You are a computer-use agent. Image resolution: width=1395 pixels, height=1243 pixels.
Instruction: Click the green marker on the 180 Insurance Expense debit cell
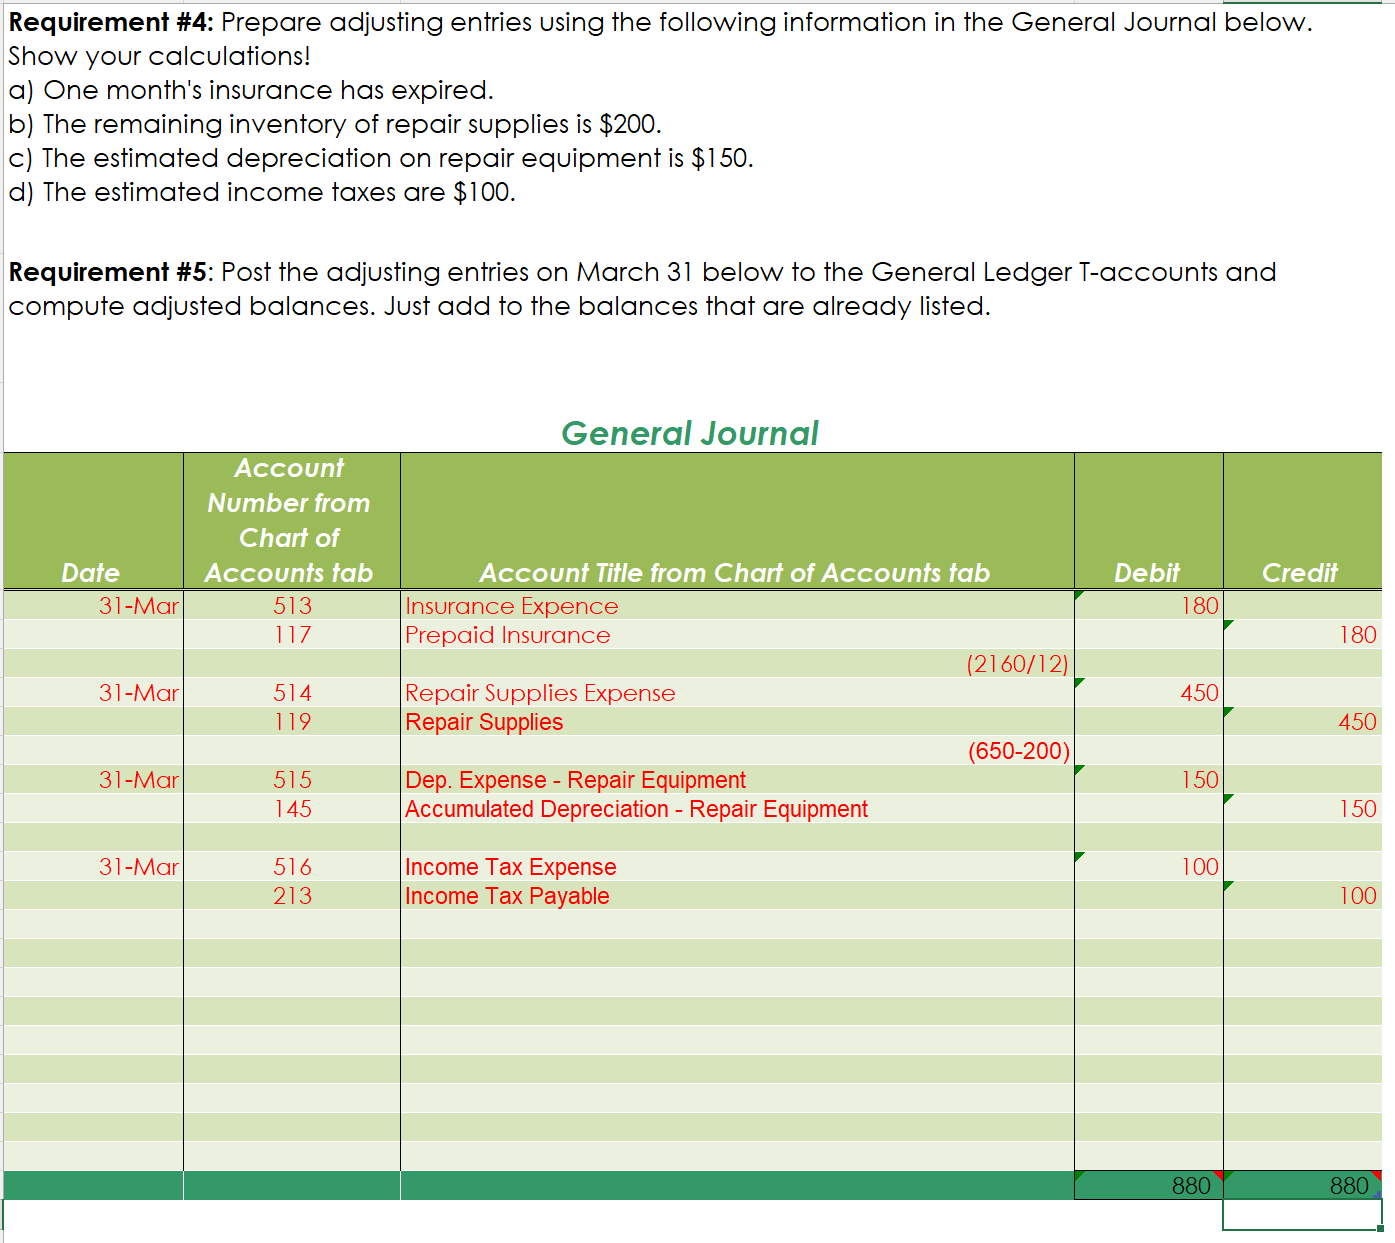point(1078,594)
